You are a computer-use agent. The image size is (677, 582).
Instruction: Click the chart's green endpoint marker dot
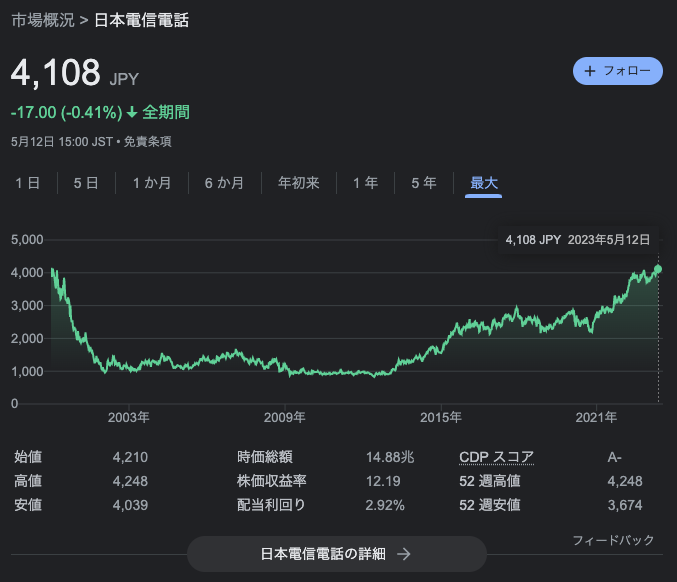658,269
